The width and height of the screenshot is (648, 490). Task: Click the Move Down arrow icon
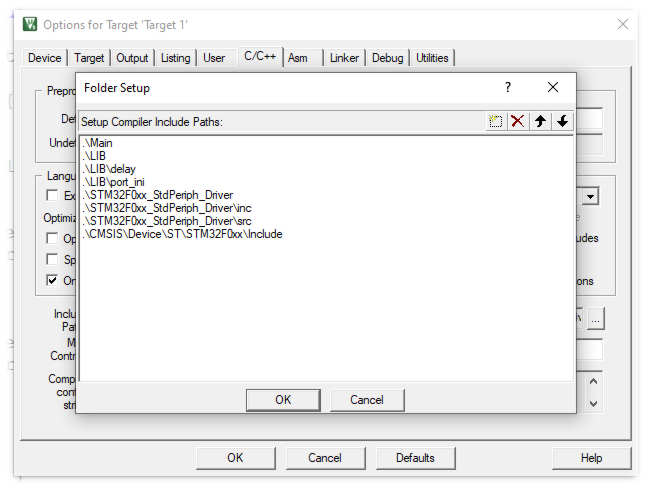pos(562,121)
